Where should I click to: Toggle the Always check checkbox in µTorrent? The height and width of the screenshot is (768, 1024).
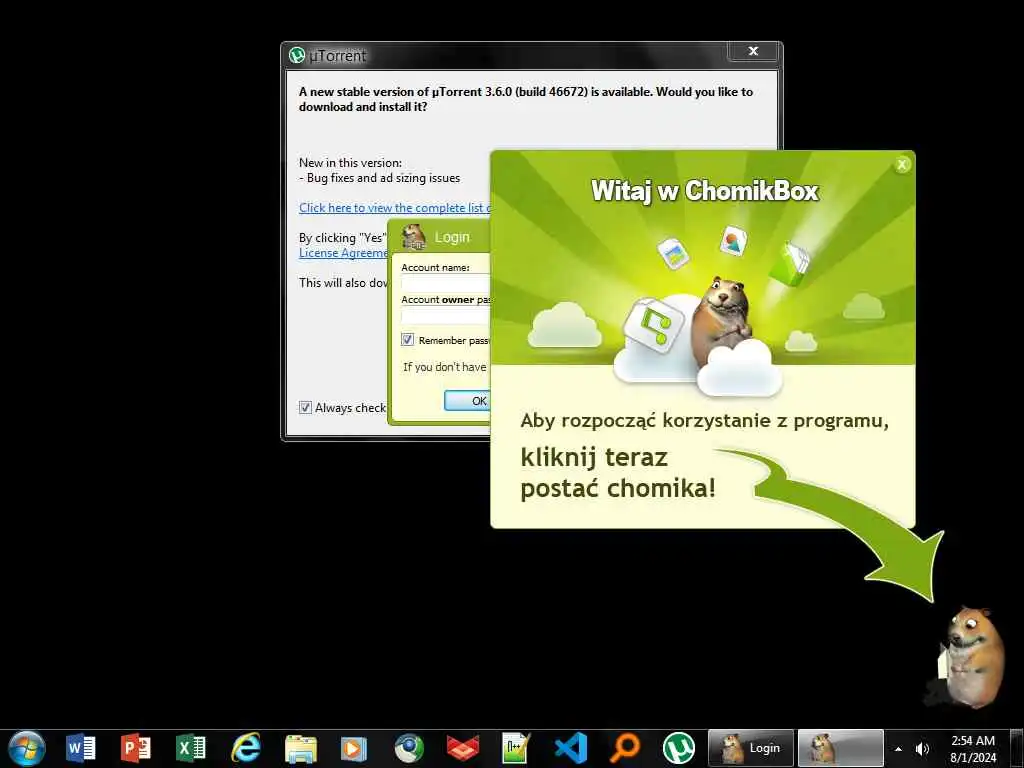pyautogui.click(x=305, y=408)
